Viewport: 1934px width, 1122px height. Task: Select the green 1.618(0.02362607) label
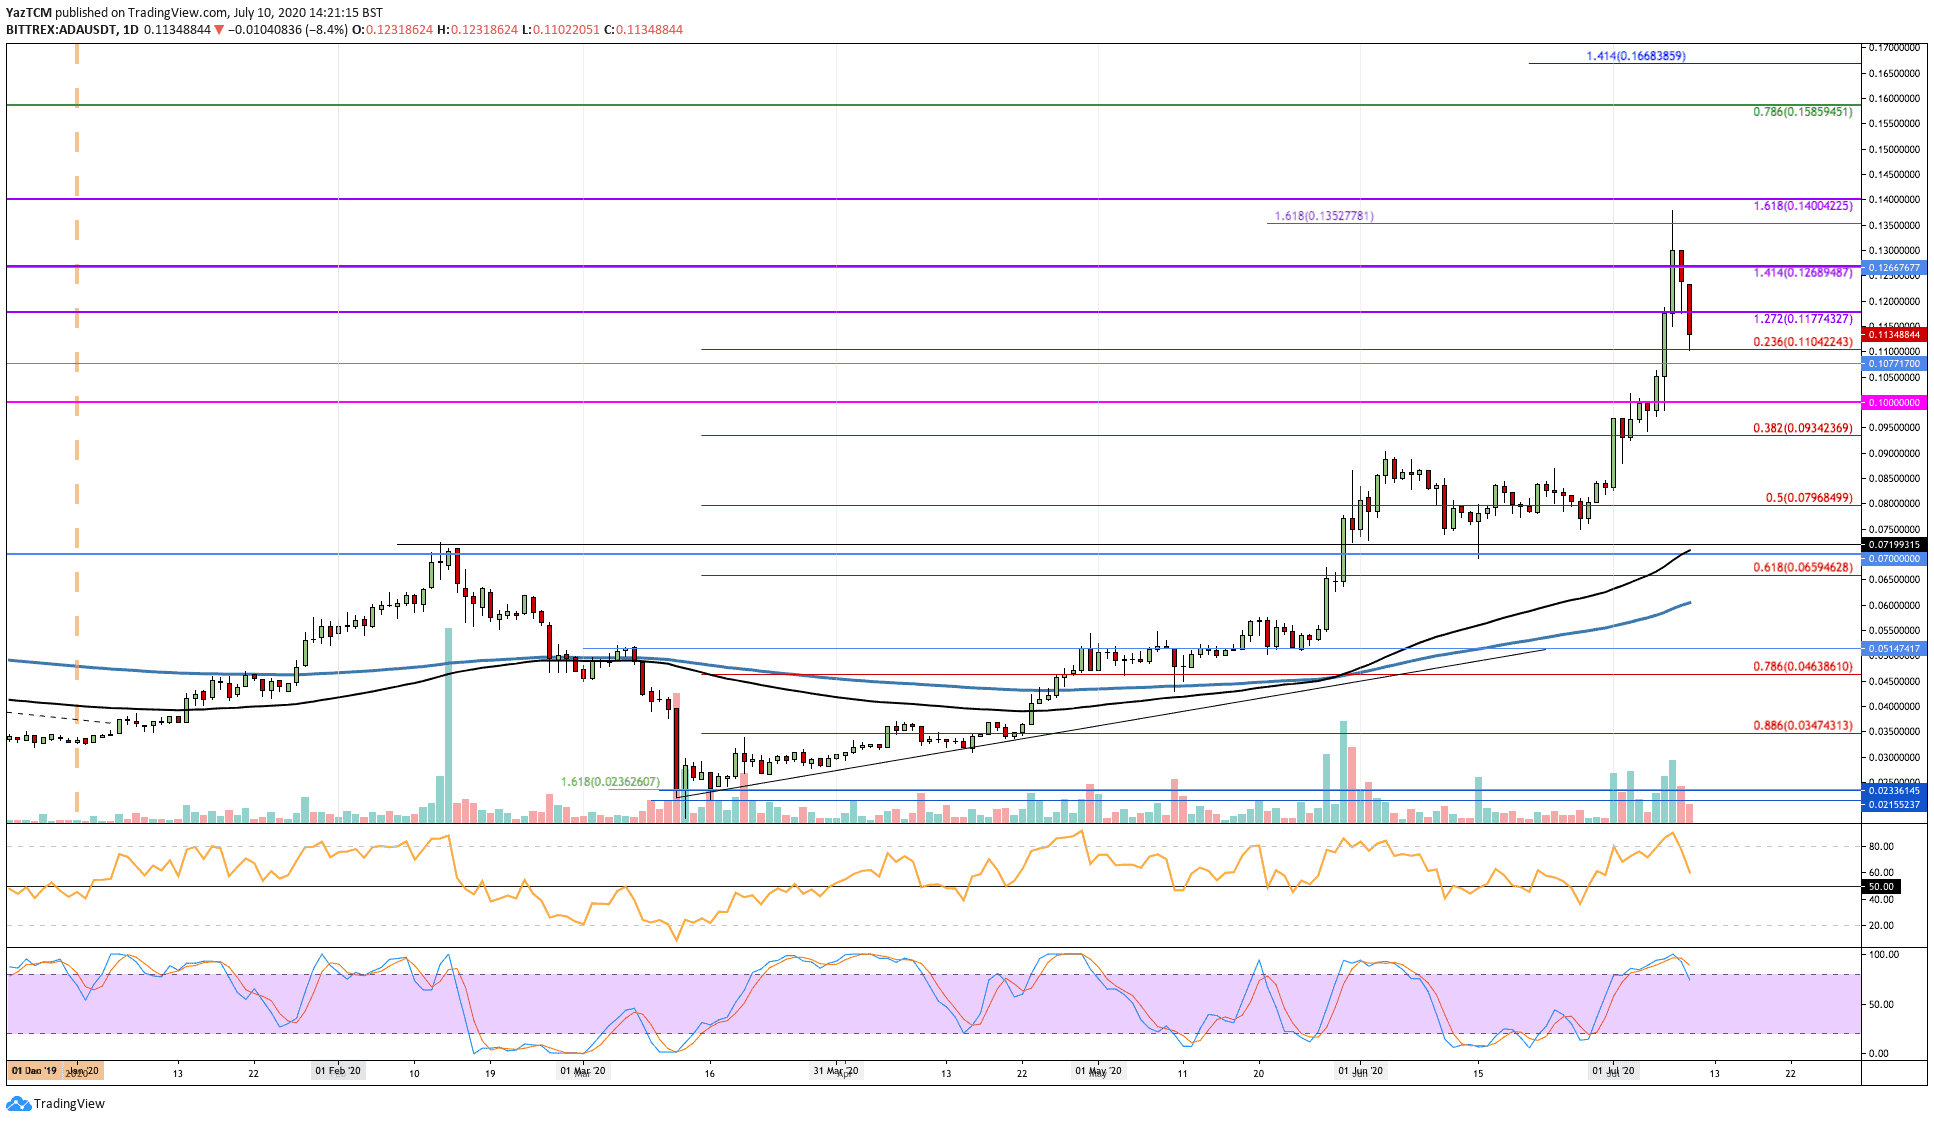click(610, 782)
